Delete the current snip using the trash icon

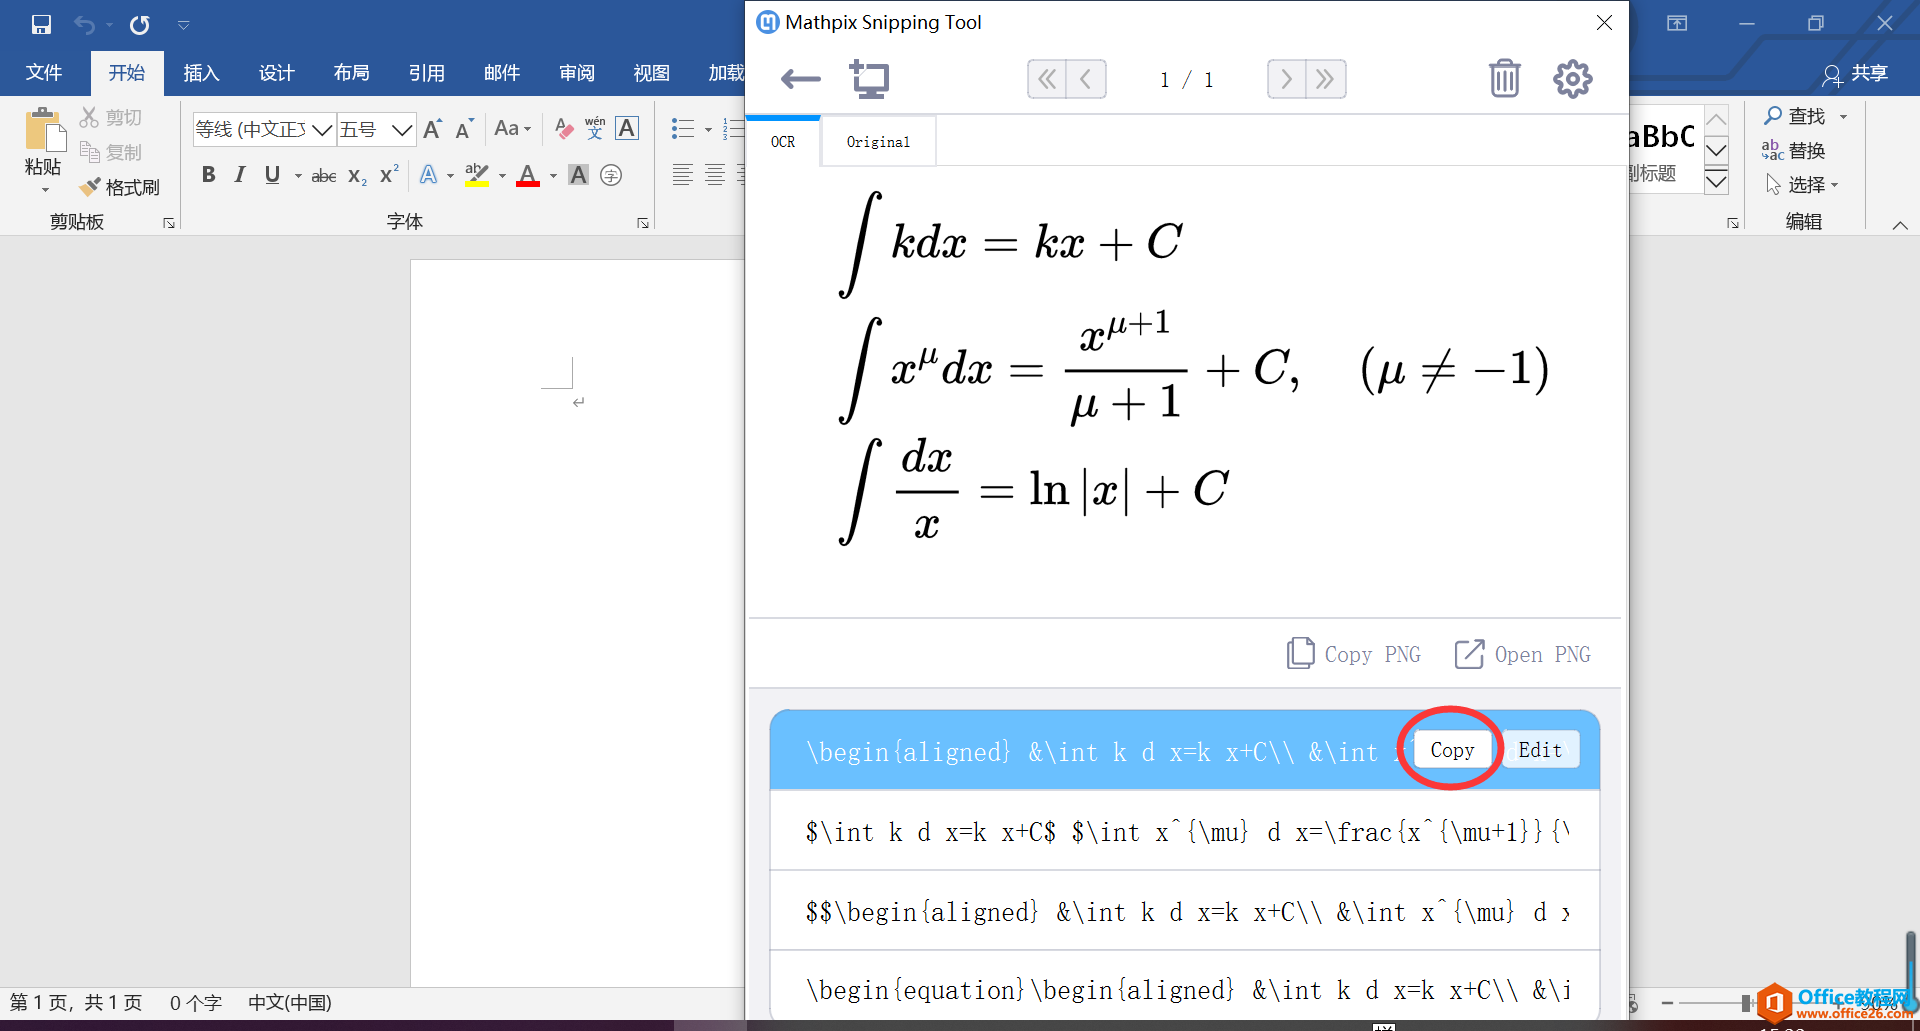coord(1505,79)
